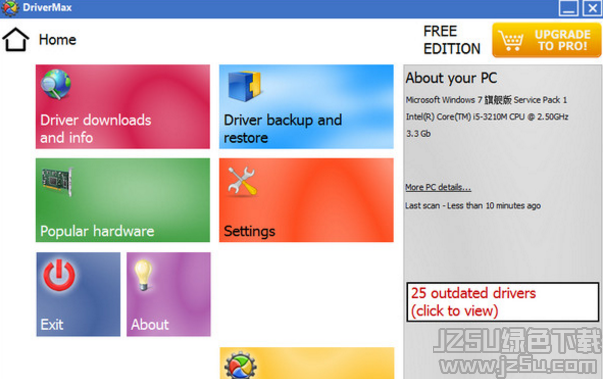Select the Intel Core i5-3210M CPU text
Viewport: 603px width, 379px height.
[x=487, y=117]
